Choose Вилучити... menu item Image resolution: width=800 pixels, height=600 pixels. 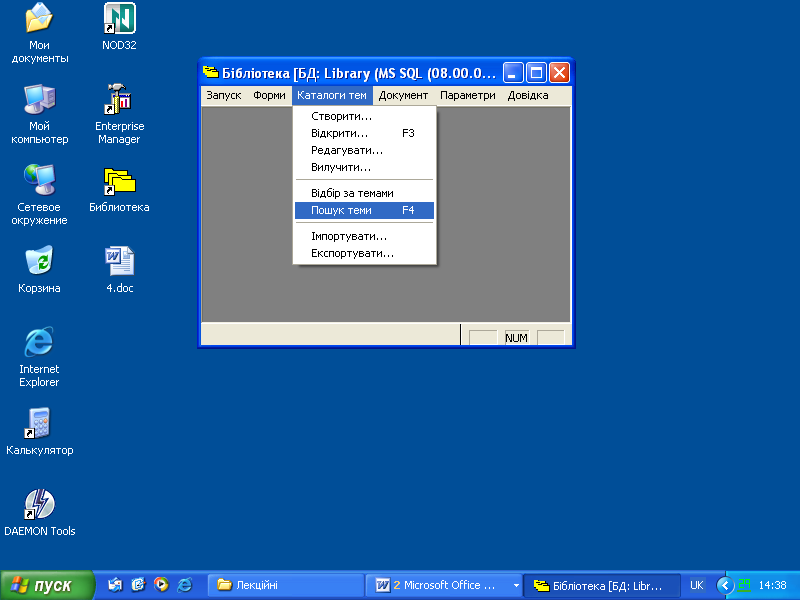(x=364, y=167)
